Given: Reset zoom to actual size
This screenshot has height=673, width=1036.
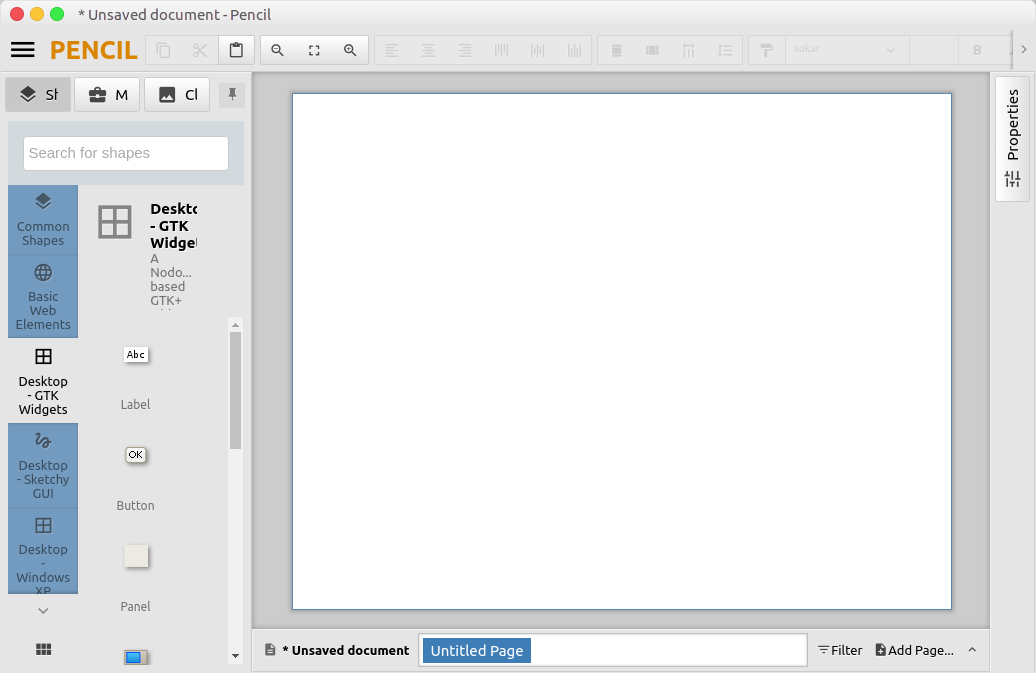Looking at the screenshot, I should click(x=314, y=50).
